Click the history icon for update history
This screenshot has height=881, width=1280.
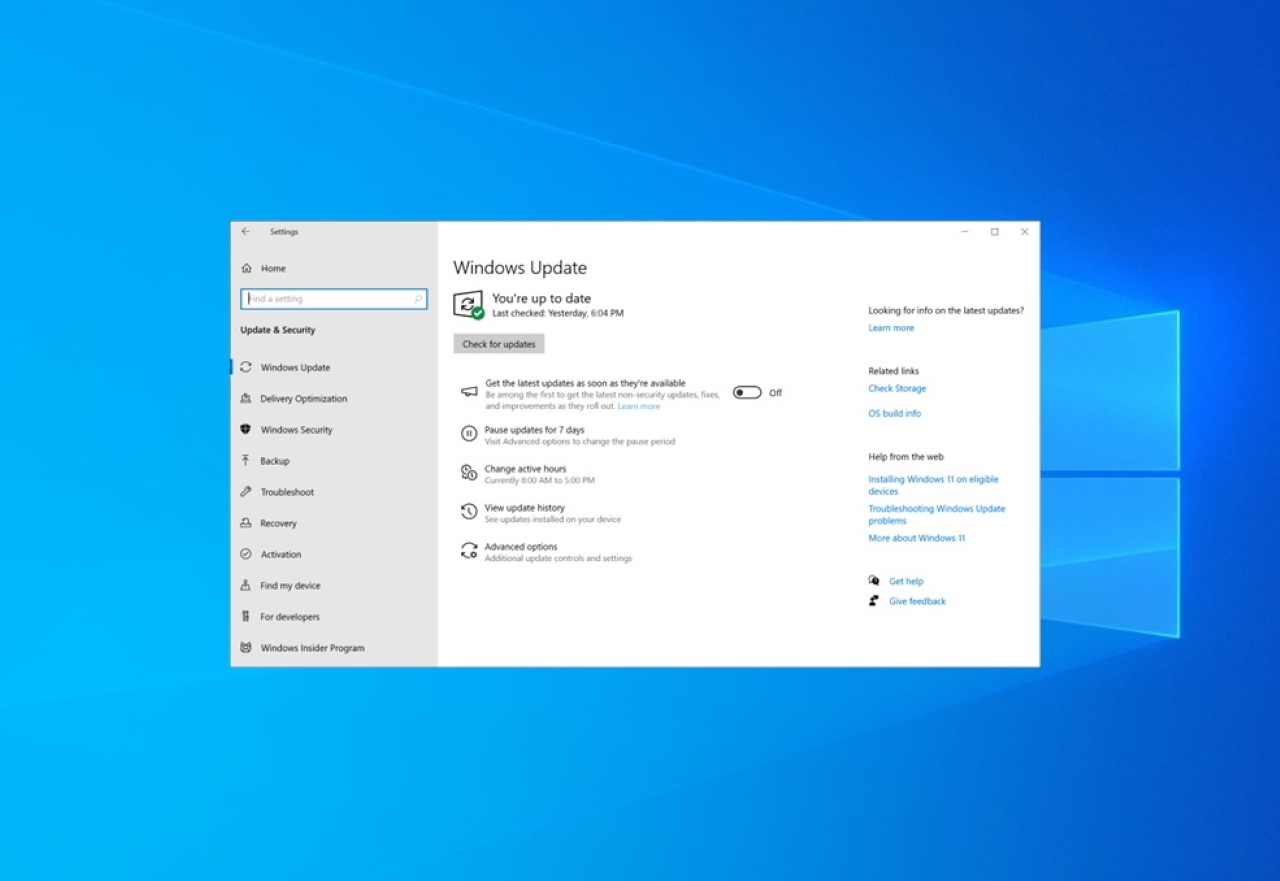click(469, 511)
